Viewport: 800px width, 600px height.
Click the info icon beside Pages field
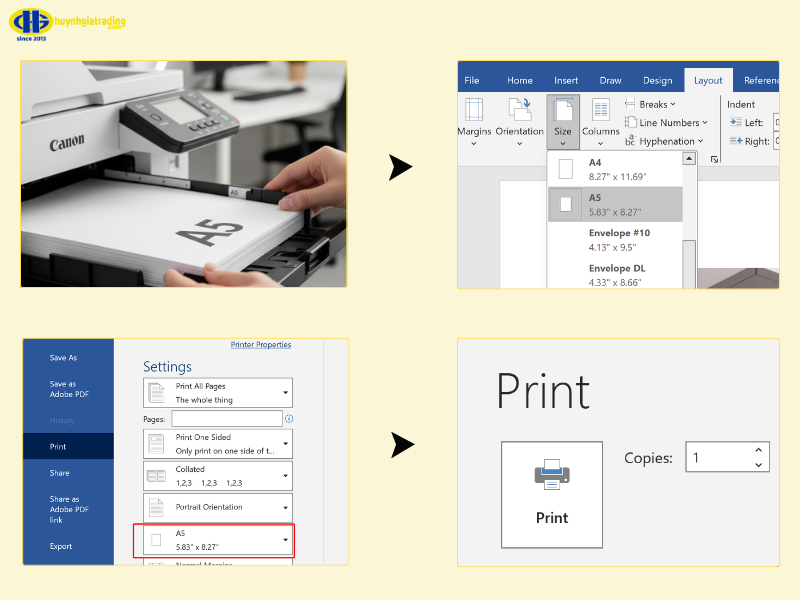tap(289, 419)
